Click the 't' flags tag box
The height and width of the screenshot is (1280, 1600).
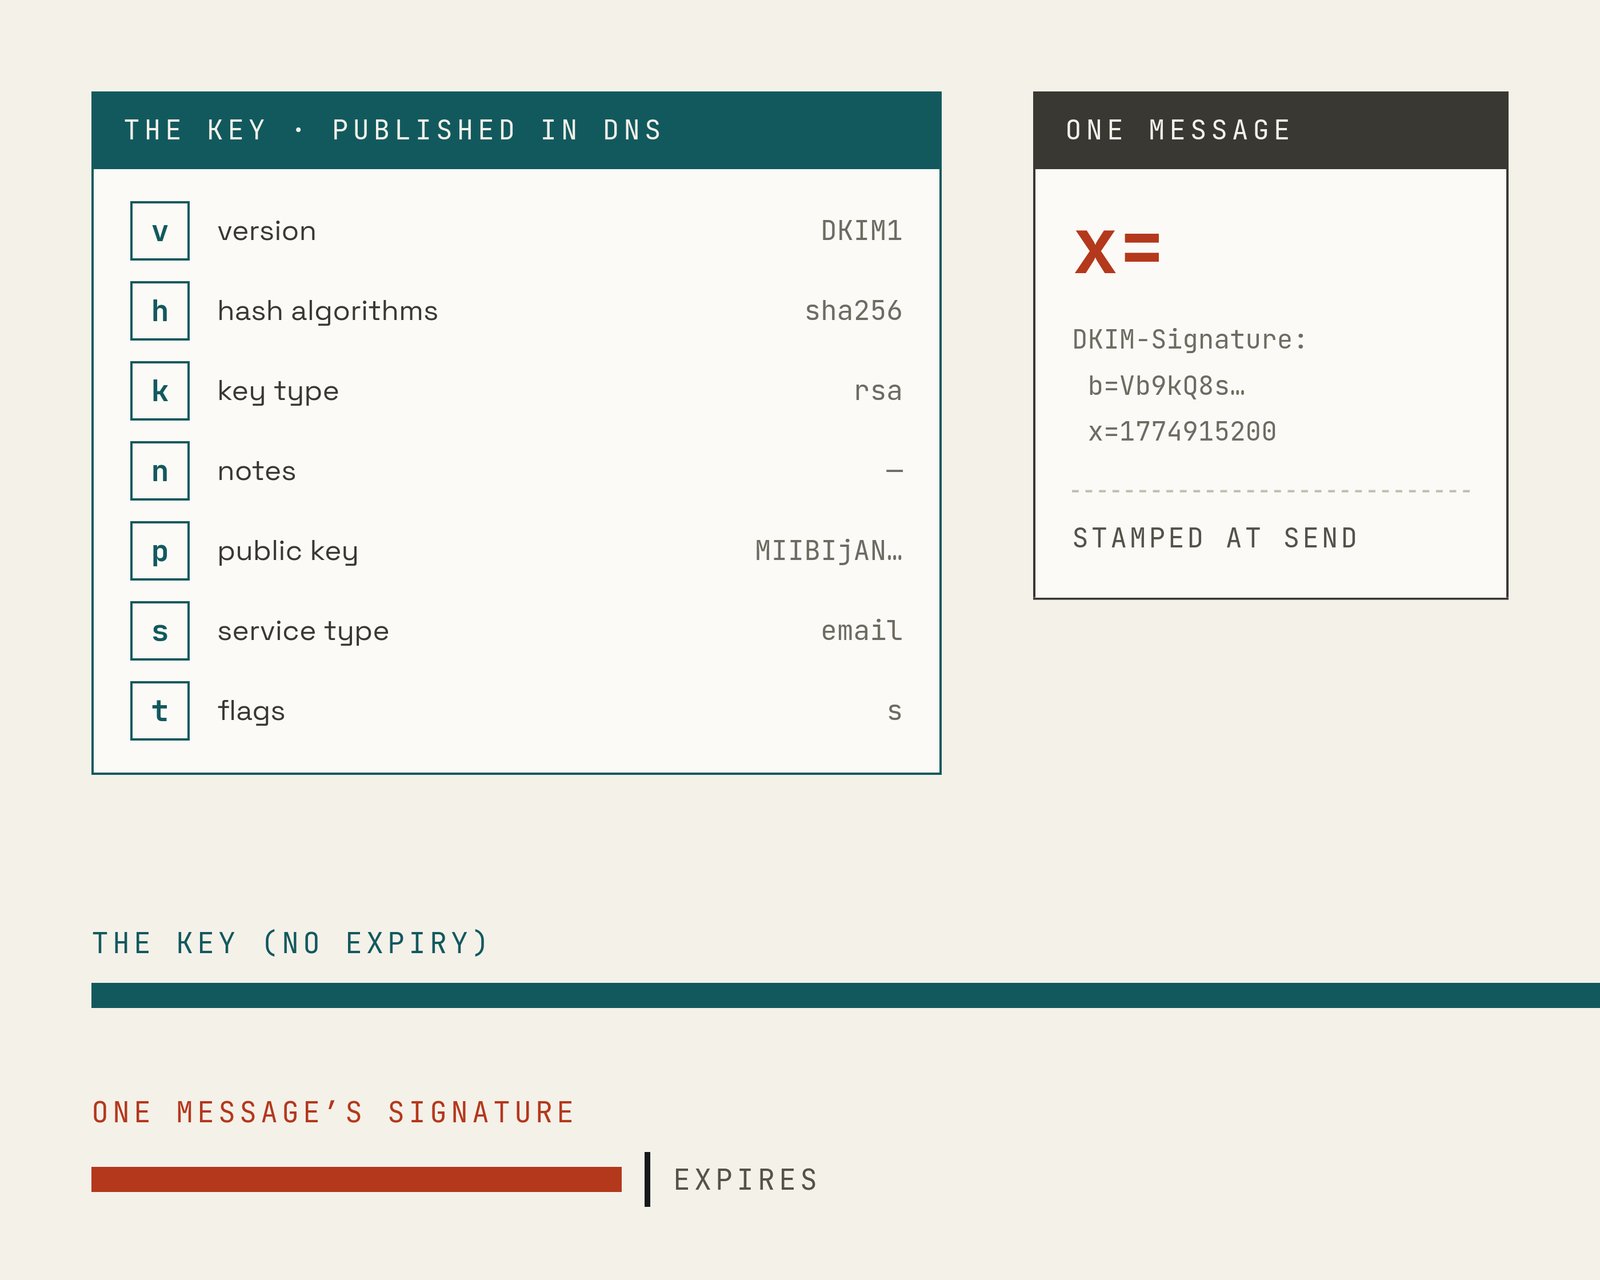(160, 711)
